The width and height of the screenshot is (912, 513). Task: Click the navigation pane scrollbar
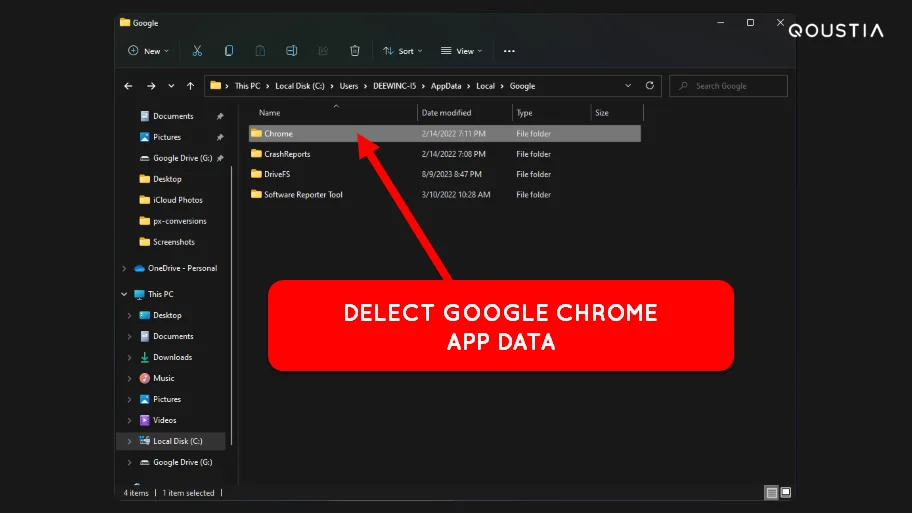pos(231,305)
